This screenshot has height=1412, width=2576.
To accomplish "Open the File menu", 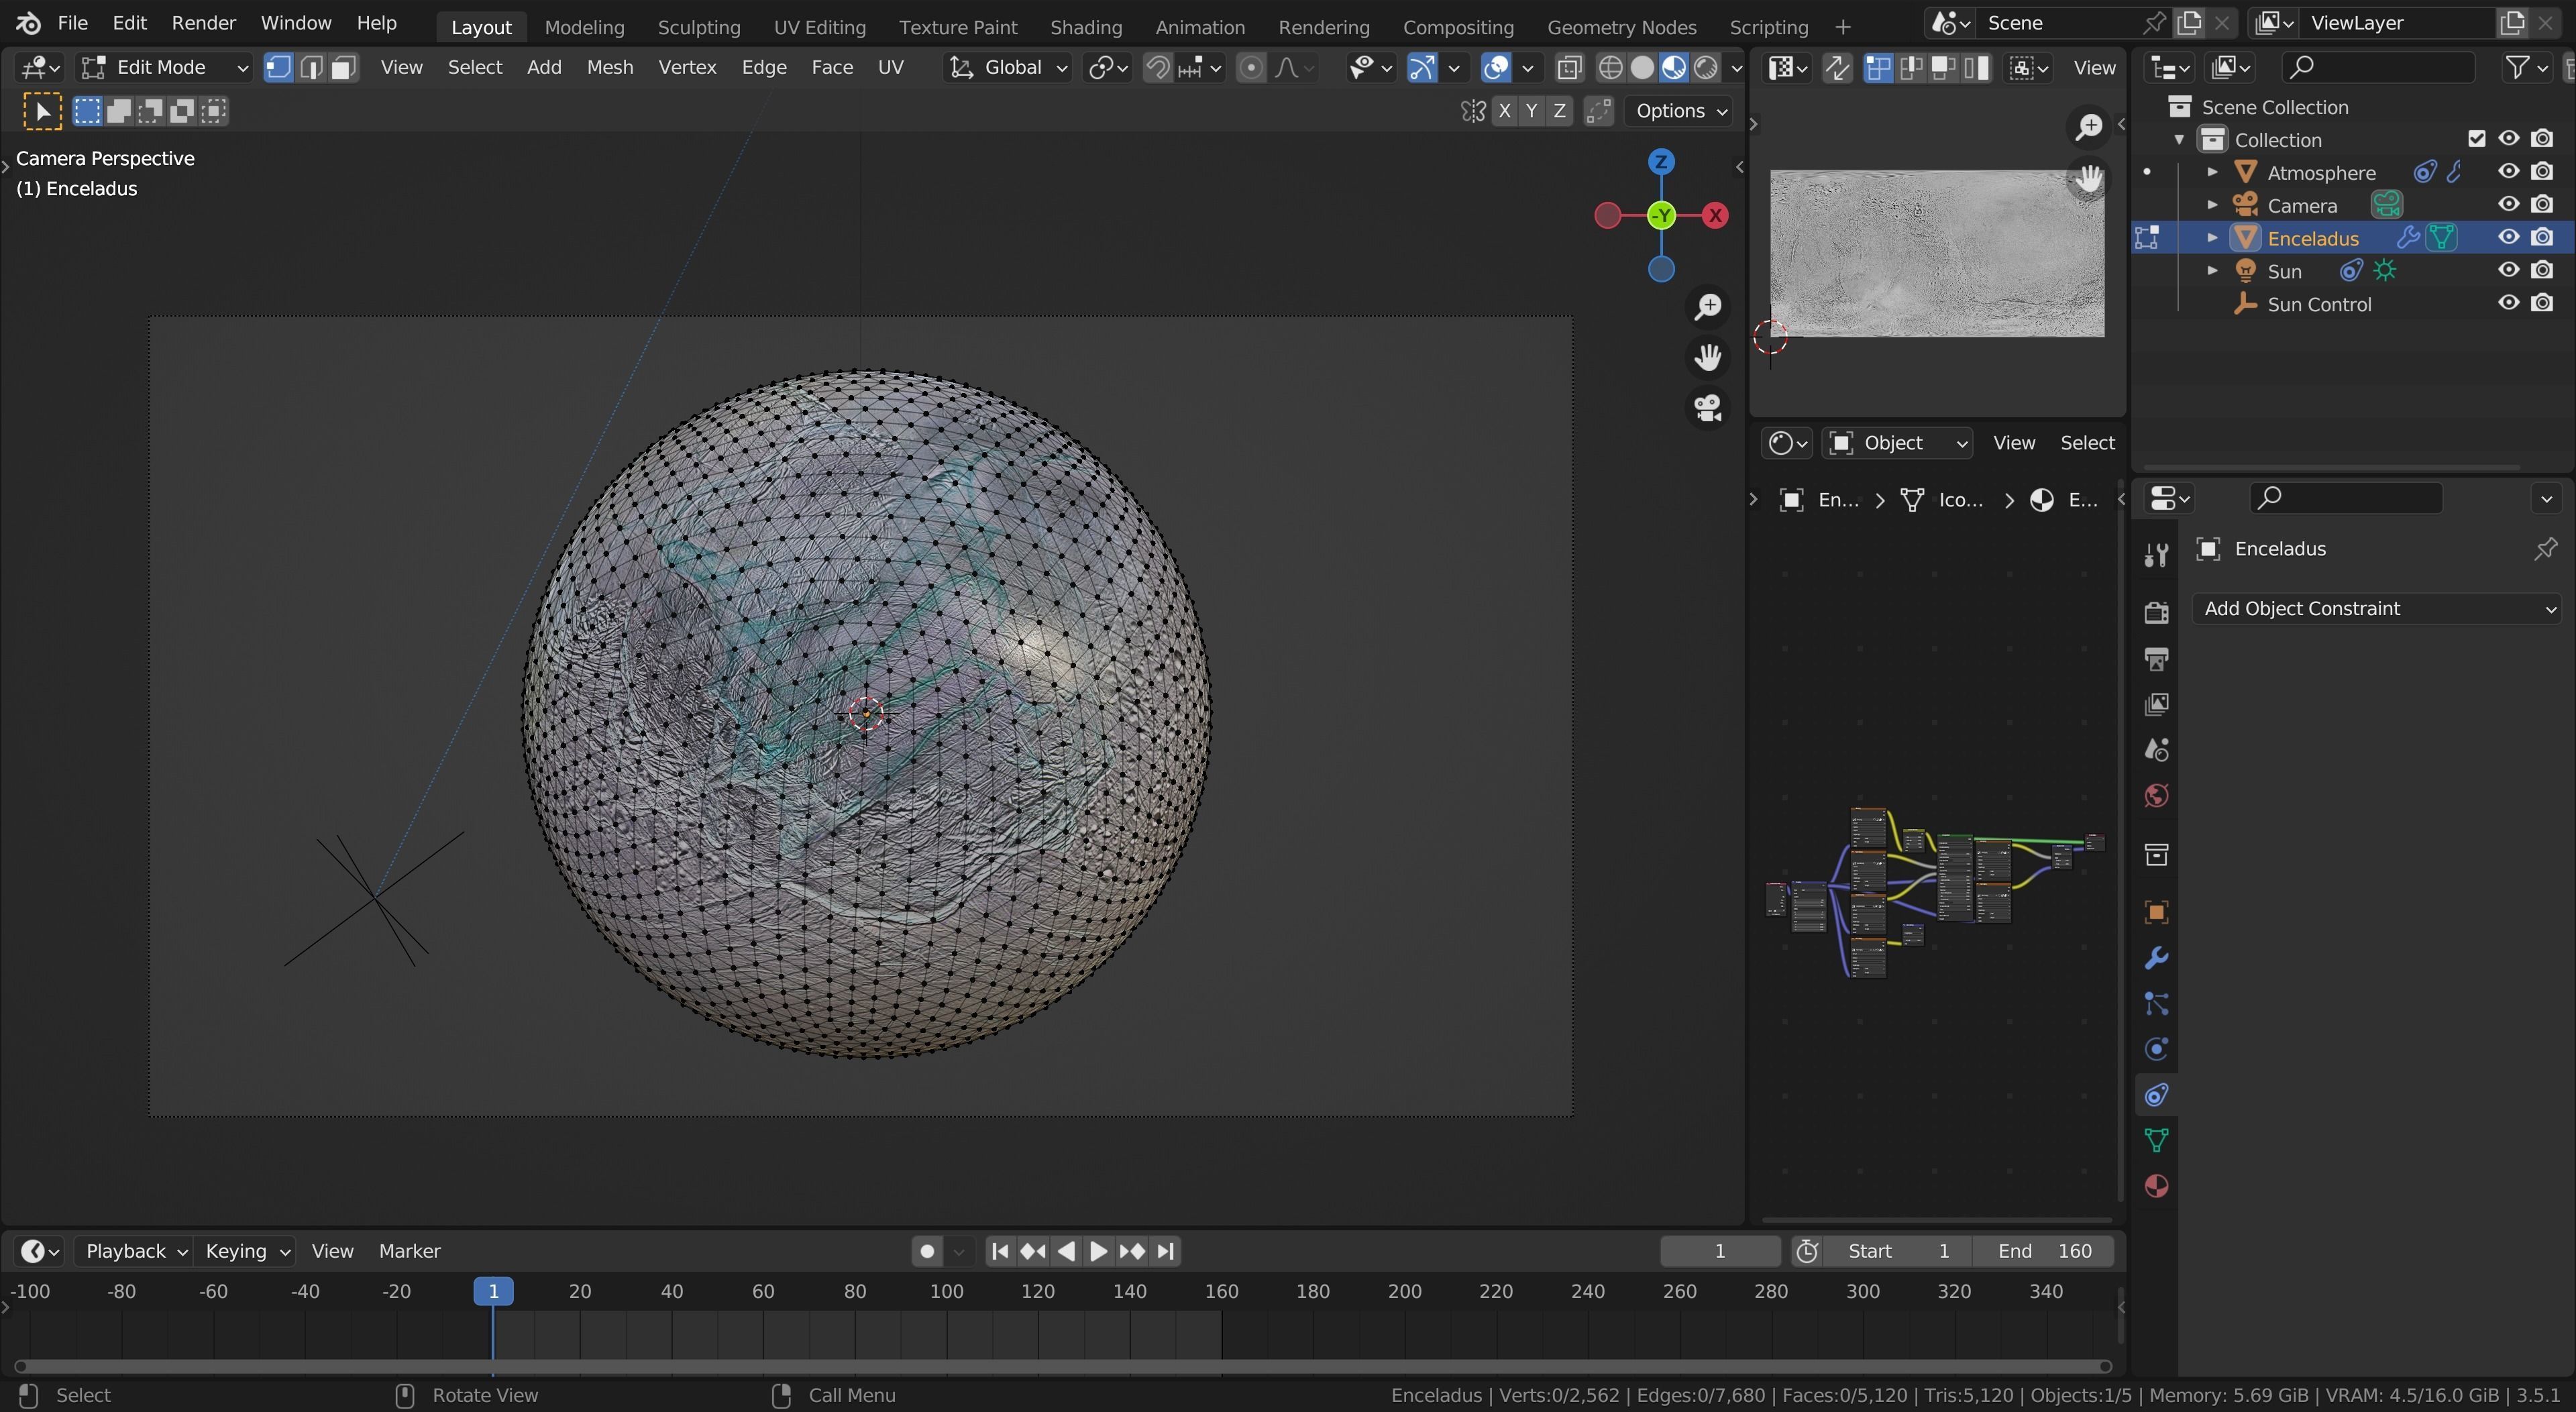I will tap(72, 23).
